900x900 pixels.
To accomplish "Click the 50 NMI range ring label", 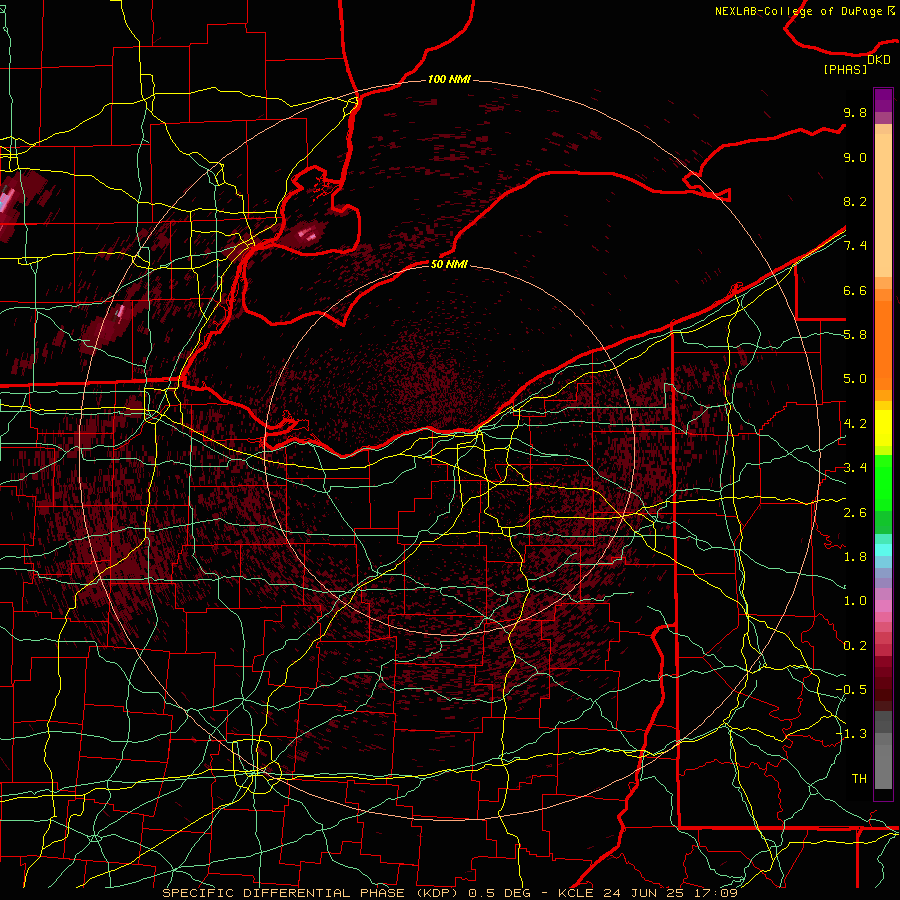I will click(x=449, y=264).
